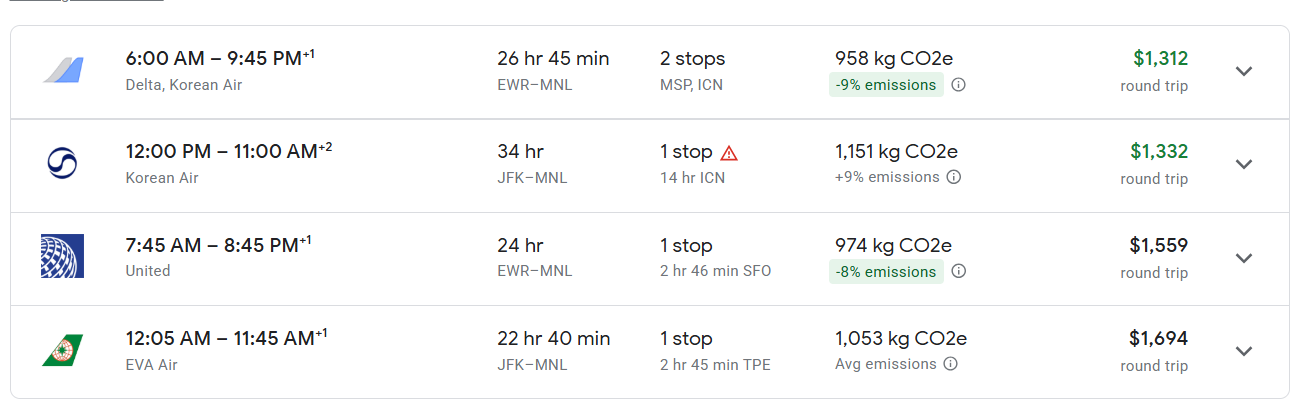This screenshot has width=1310, height=407.
Task: Click the -9% emissions green badge
Action: tap(885, 85)
